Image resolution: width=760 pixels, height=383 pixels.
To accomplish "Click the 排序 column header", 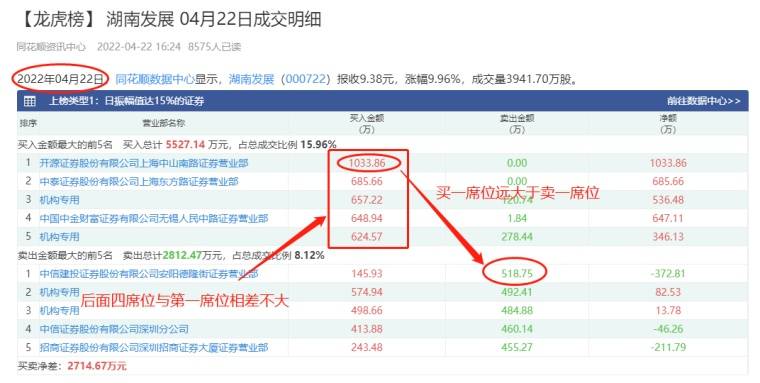I will tap(28, 123).
